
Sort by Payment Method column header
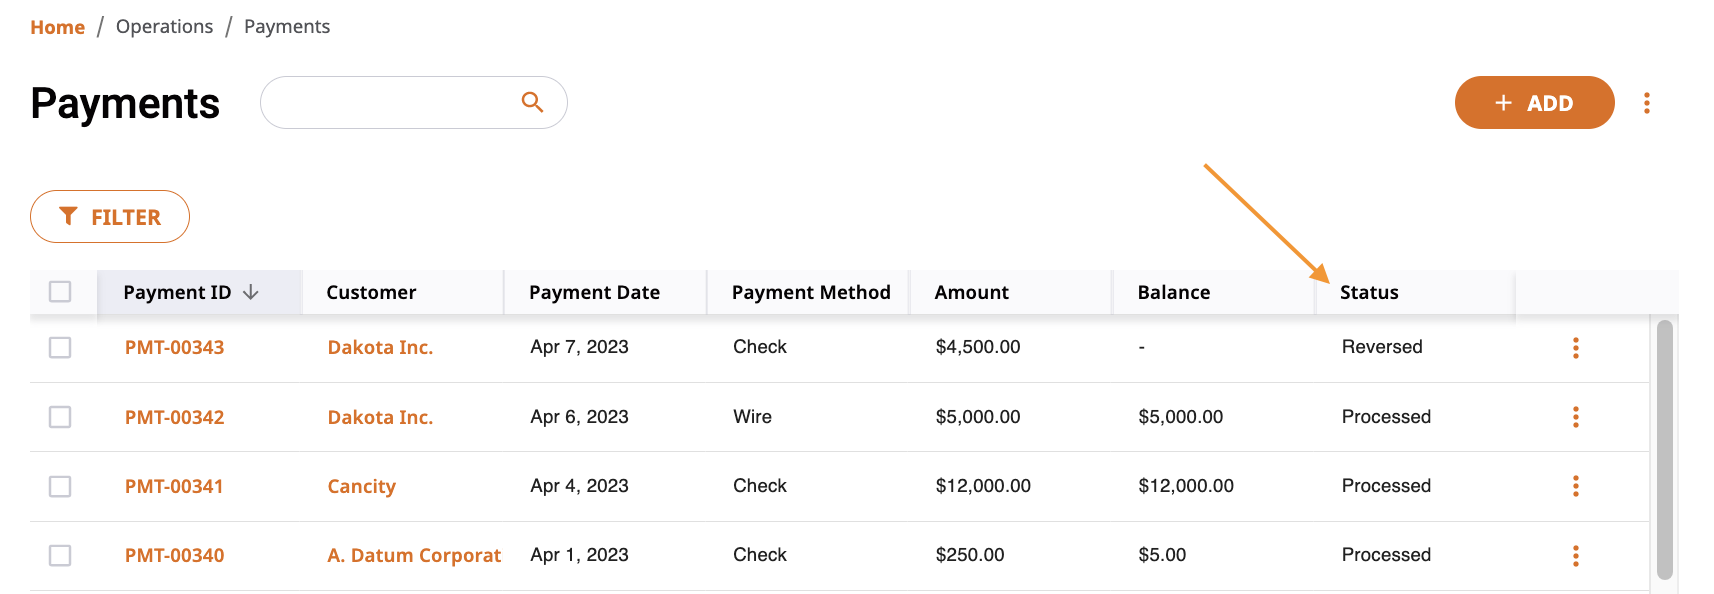[811, 292]
